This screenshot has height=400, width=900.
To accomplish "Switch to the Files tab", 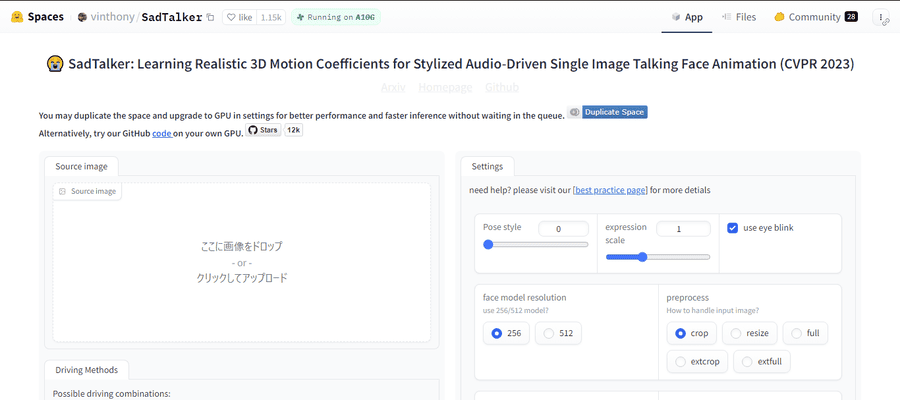I will 739,17.
